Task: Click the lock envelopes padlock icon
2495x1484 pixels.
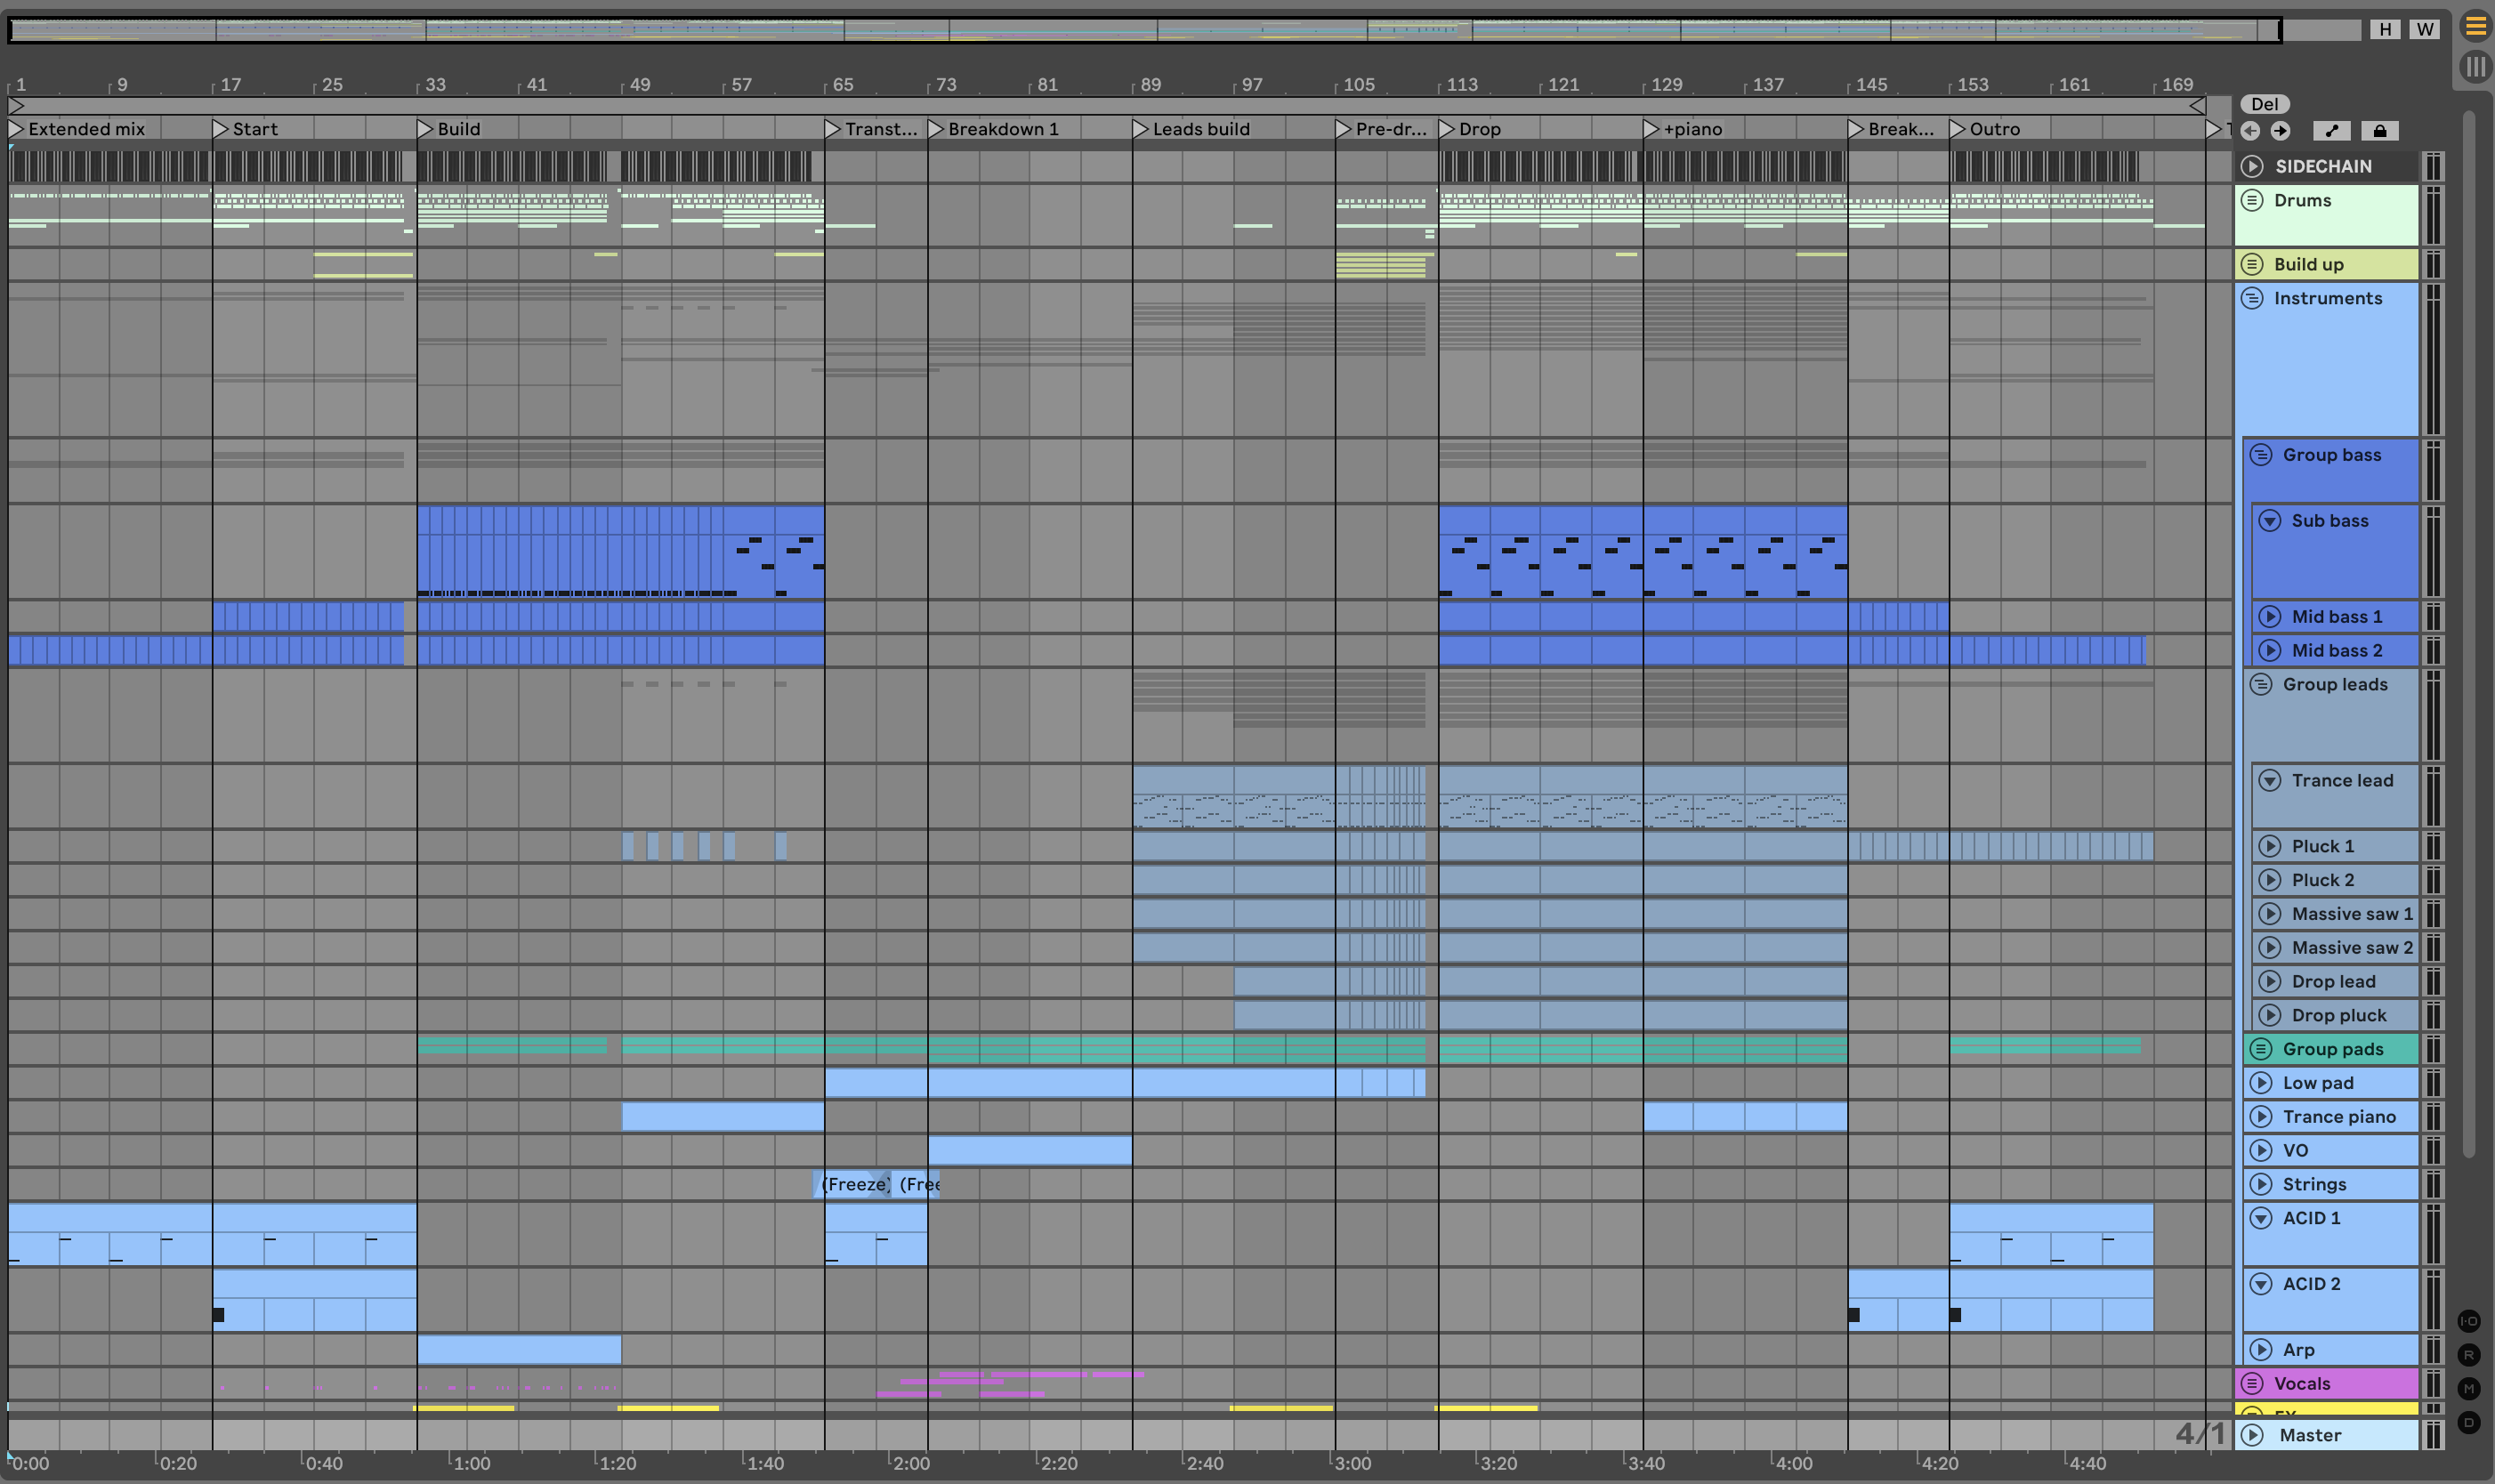Action: 2379,131
